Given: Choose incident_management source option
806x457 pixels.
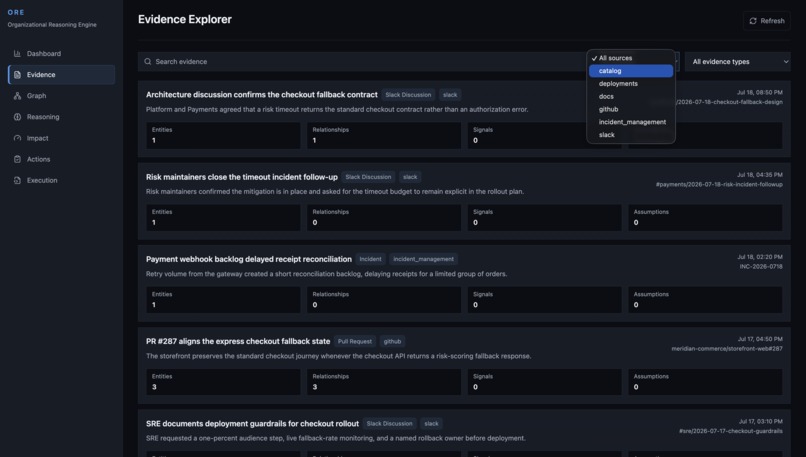Looking at the screenshot, I should coord(631,122).
